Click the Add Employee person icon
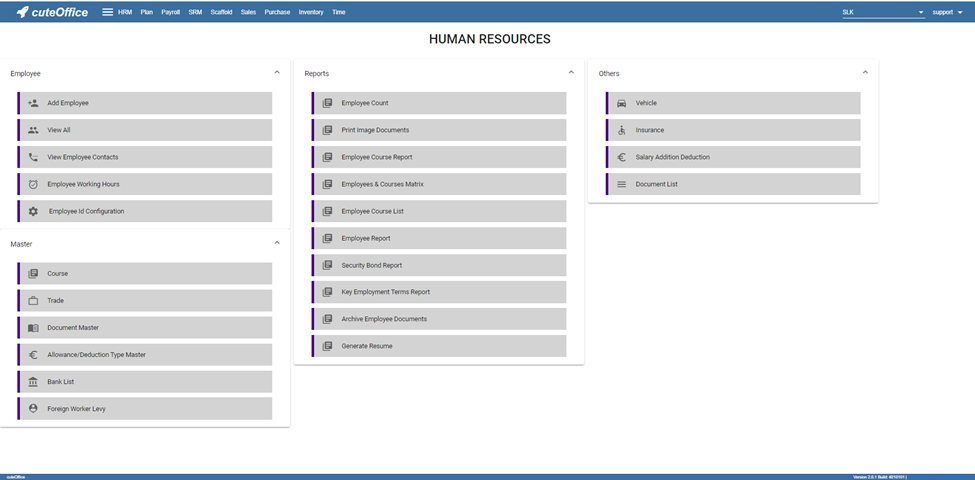The width and height of the screenshot is (975, 480). [x=33, y=103]
